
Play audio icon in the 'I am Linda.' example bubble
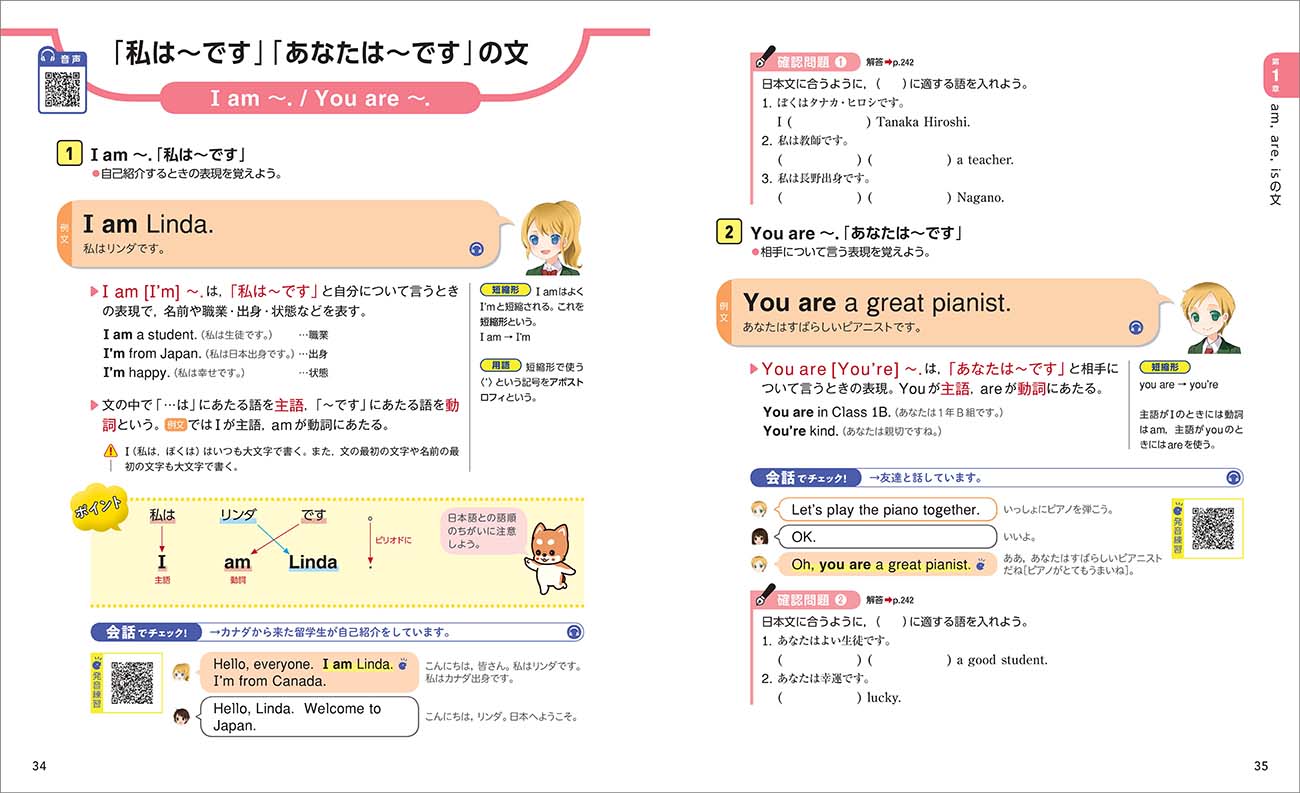pos(476,250)
